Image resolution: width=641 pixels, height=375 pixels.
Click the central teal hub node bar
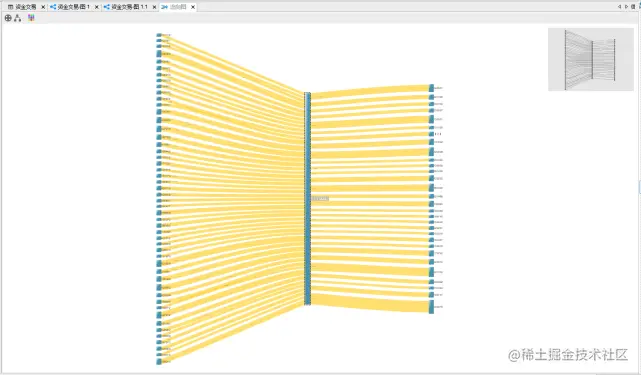click(x=307, y=199)
